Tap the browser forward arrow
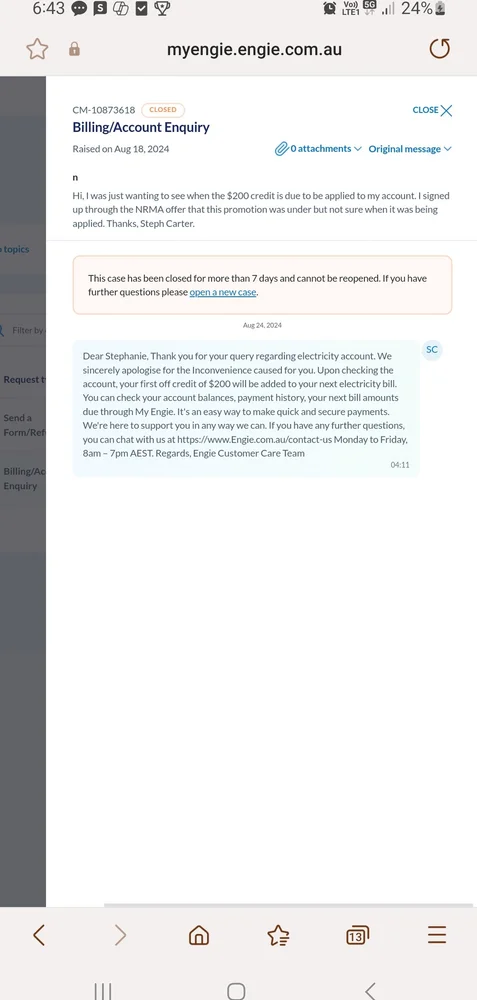477x1000 pixels. [120, 935]
